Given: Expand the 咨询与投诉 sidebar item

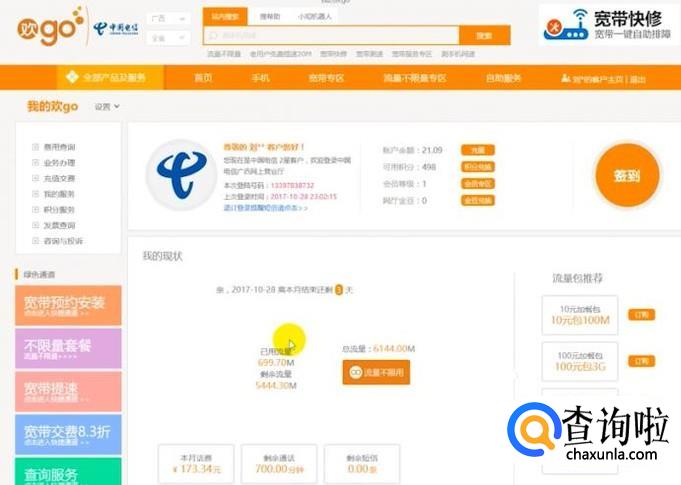Looking at the screenshot, I should 57,241.
